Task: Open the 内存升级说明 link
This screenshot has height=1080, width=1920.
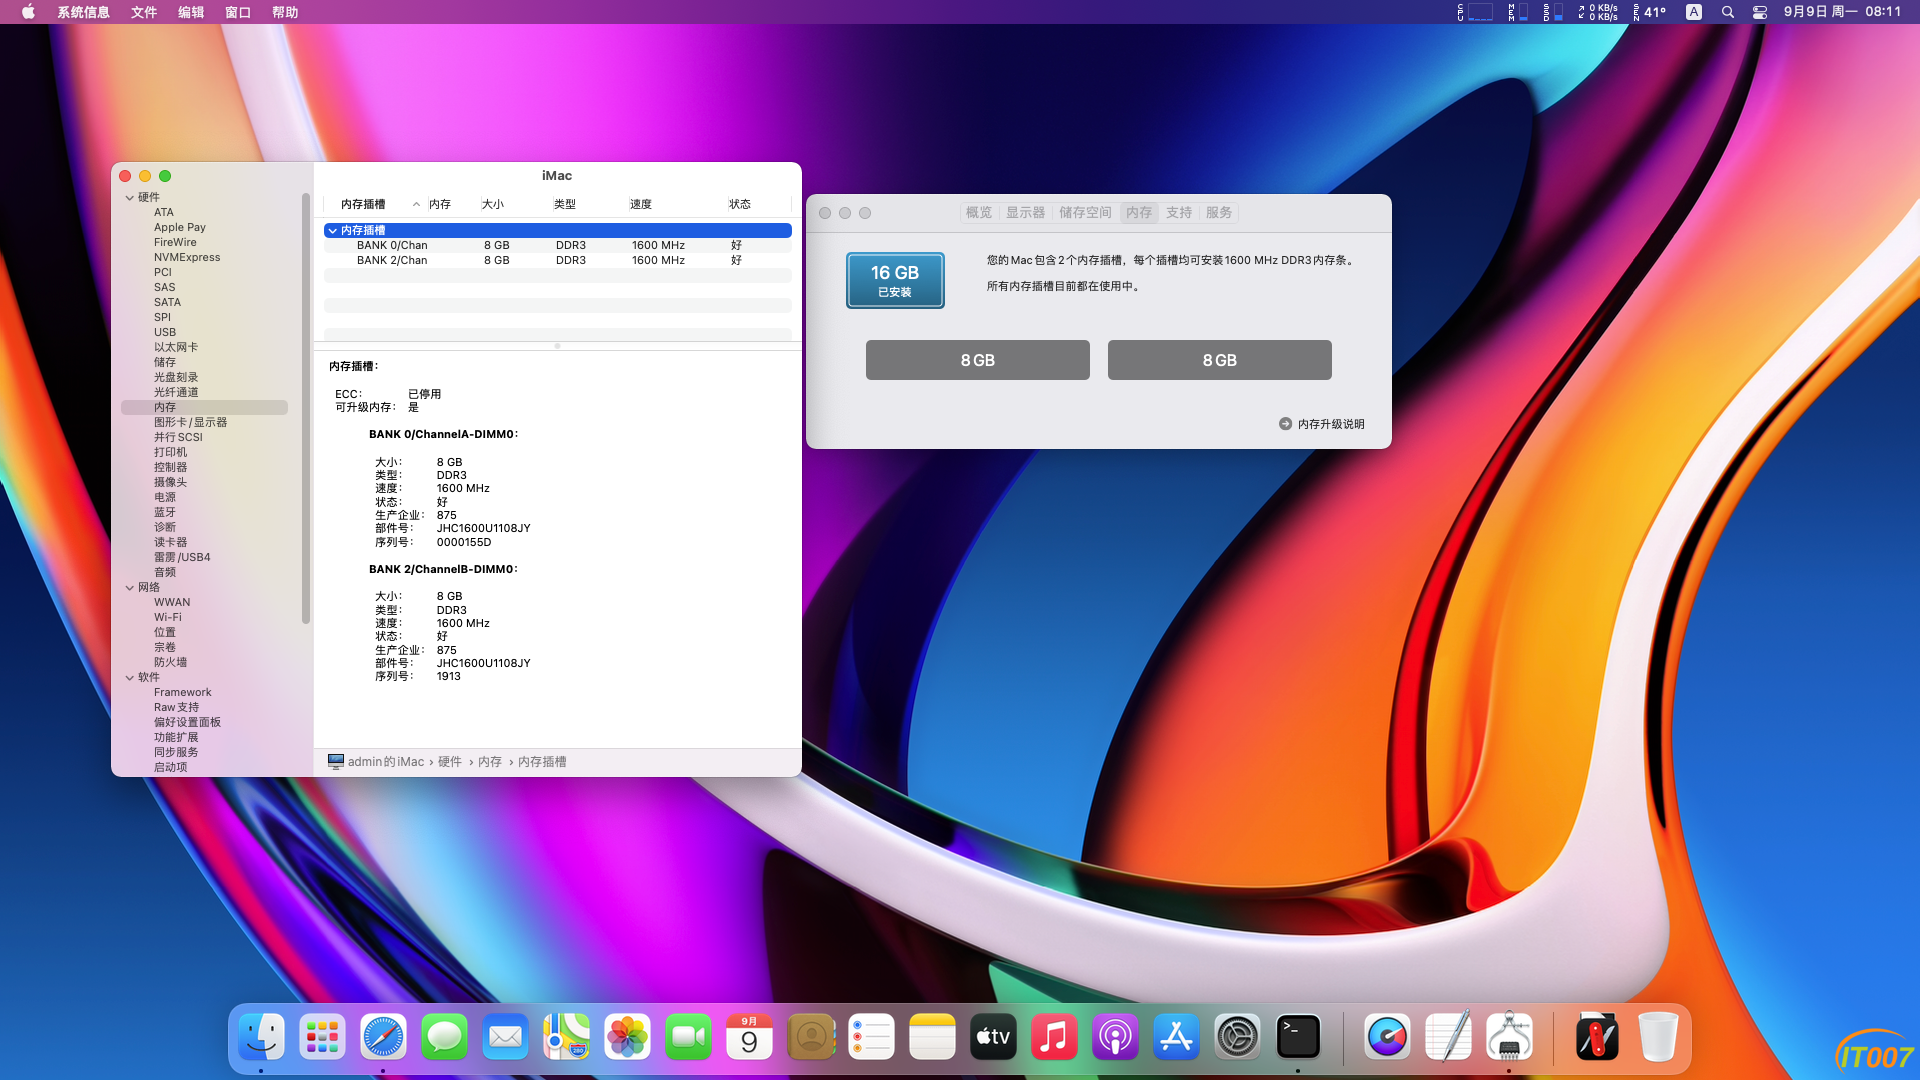Action: 1322,424
